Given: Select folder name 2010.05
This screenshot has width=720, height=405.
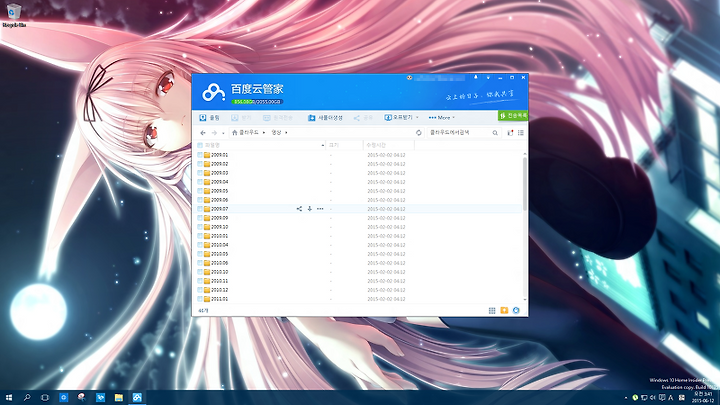Looking at the screenshot, I should coord(219,254).
